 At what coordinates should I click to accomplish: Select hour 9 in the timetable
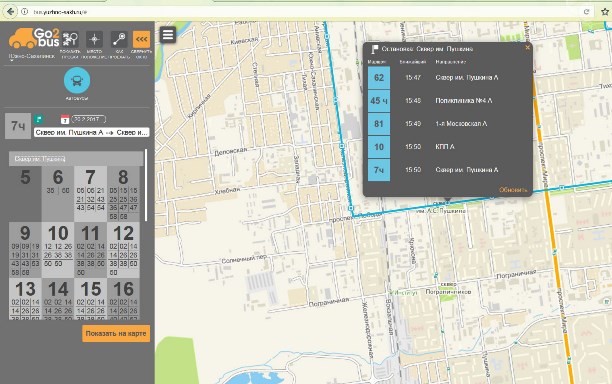click(x=25, y=250)
